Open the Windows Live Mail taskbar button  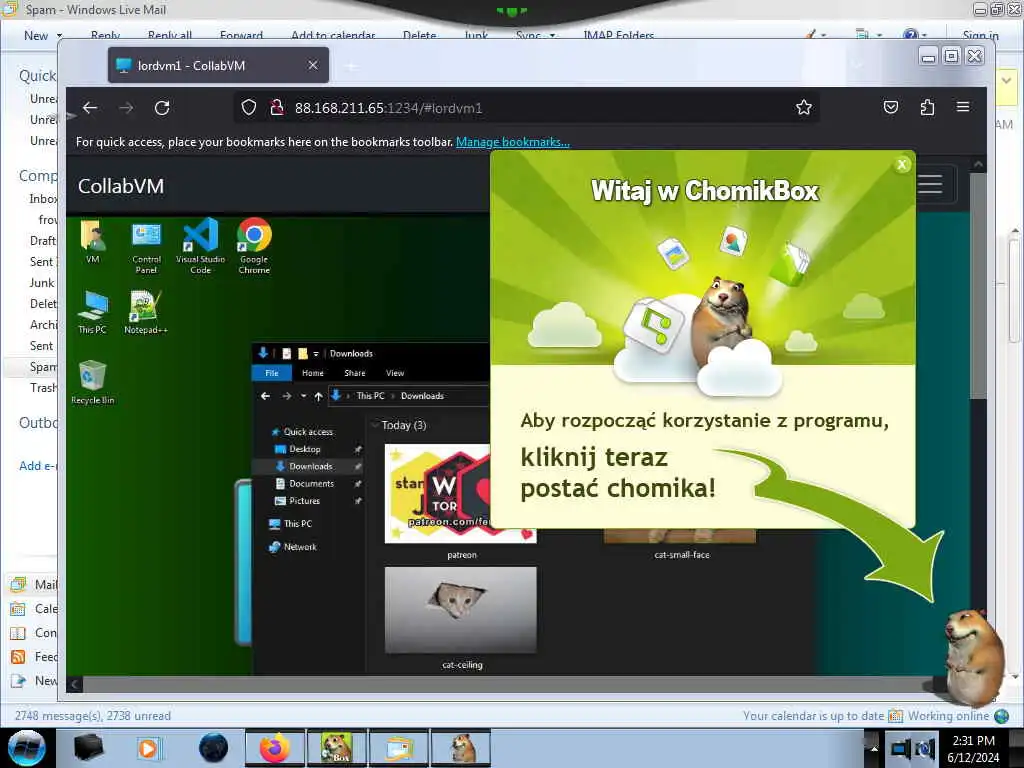click(399, 748)
